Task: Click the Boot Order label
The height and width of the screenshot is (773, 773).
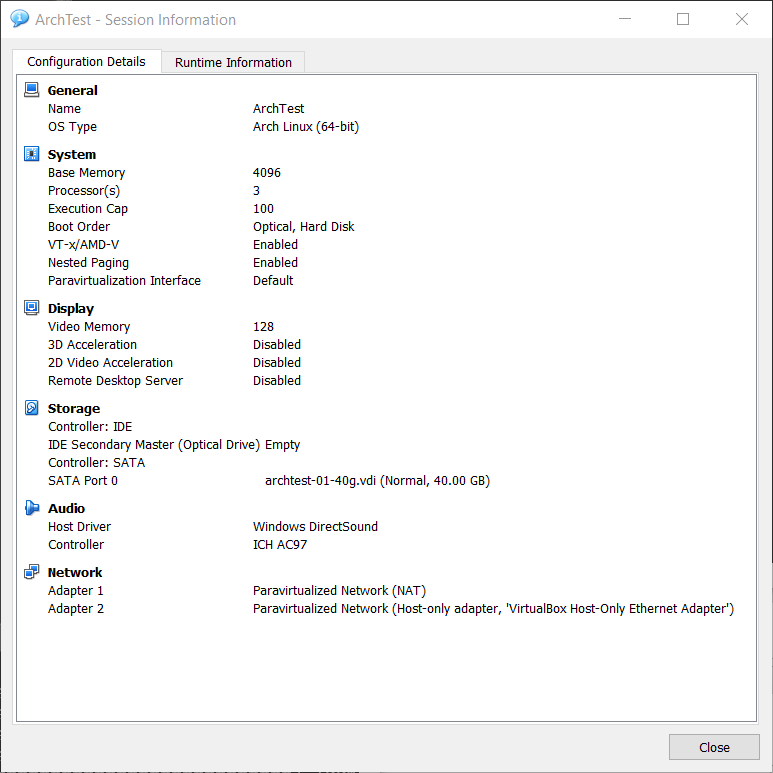Action: coord(79,227)
